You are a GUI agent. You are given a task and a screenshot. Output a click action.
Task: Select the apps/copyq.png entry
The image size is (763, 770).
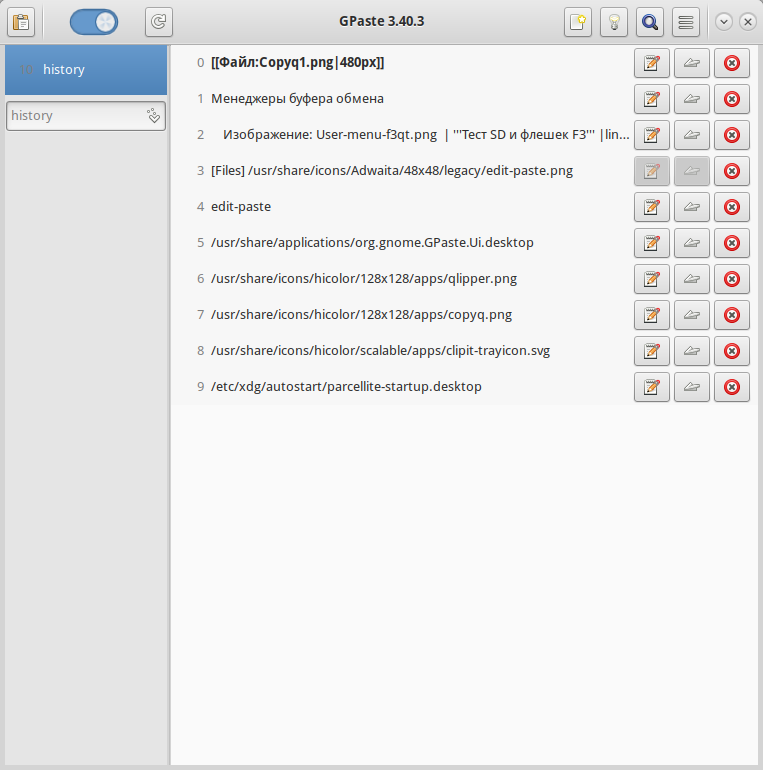361,315
